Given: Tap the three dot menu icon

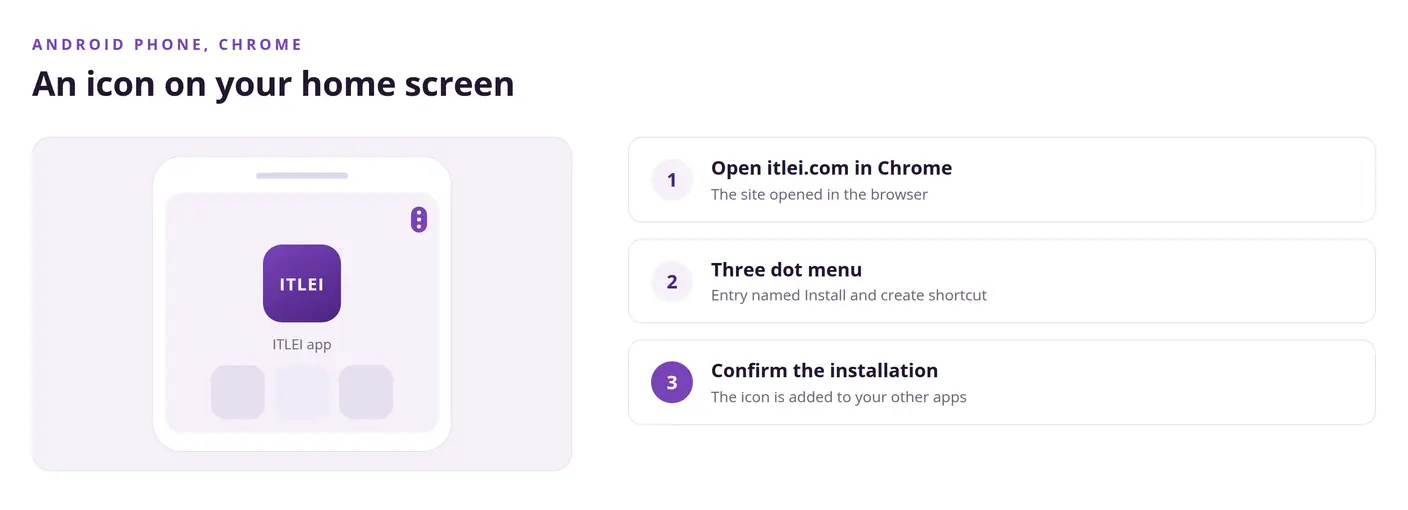Looking at the screenshot, I should coord(419,220).
